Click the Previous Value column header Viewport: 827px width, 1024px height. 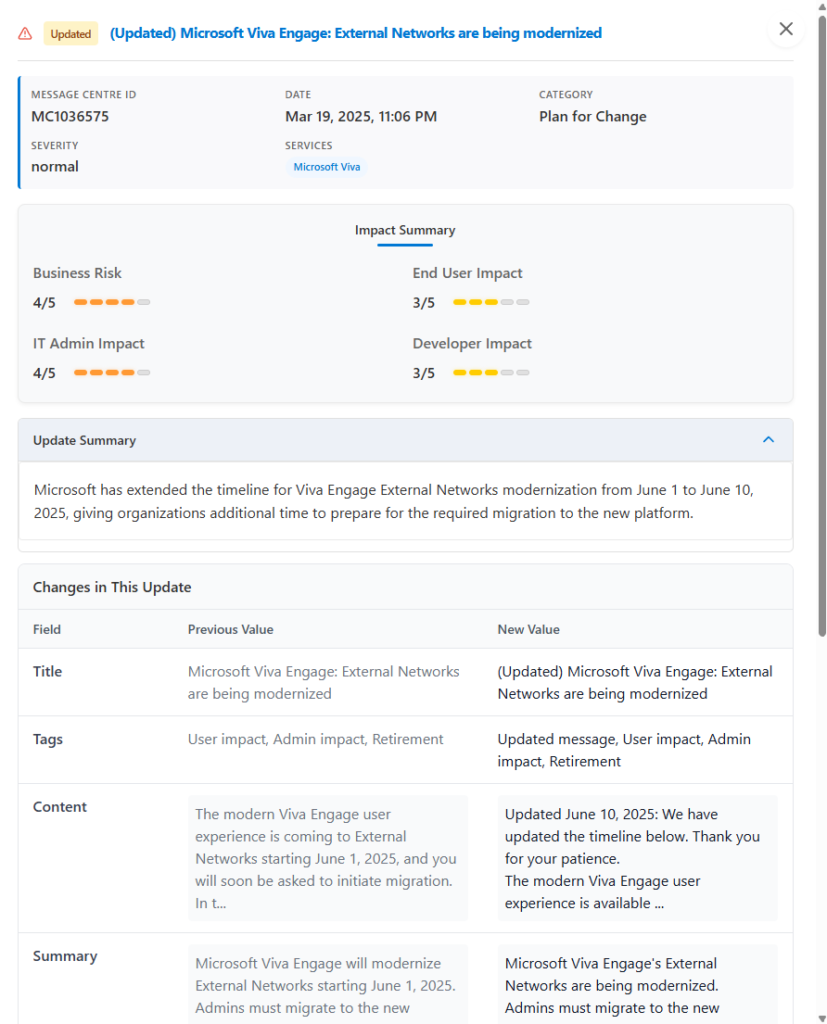(230, 629)
